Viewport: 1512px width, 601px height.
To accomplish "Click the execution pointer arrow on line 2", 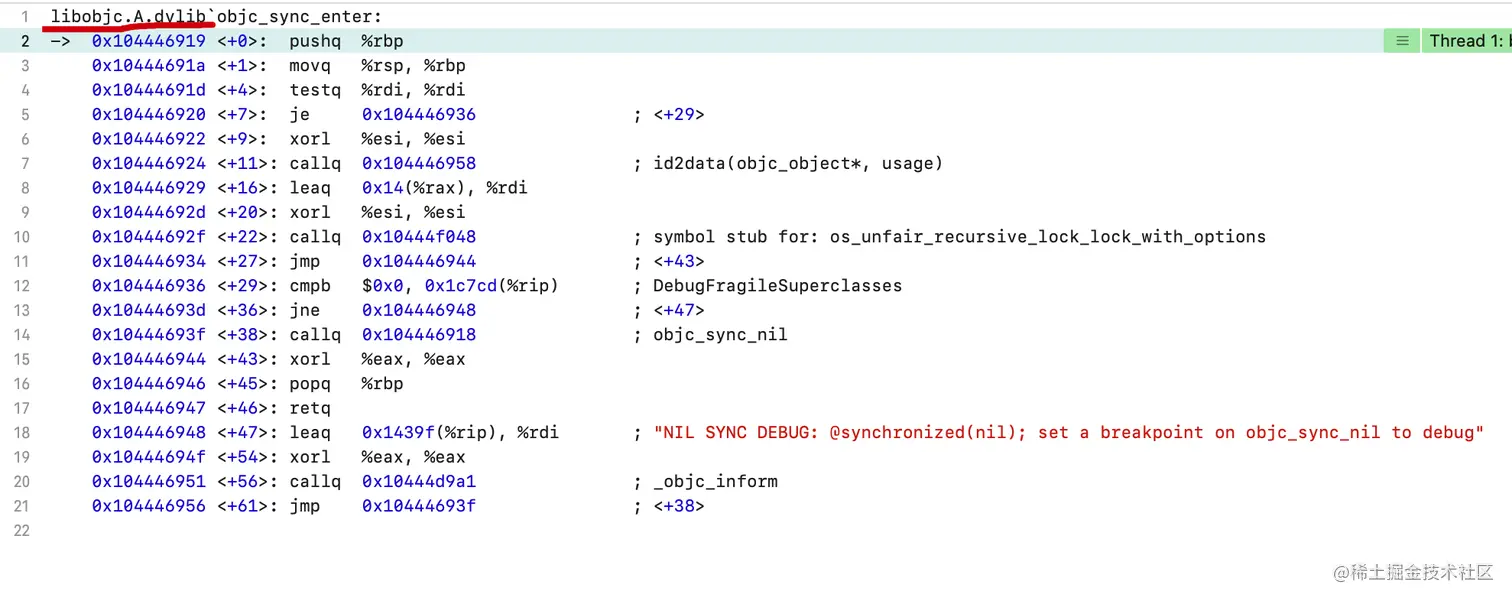I will point(59,40).
